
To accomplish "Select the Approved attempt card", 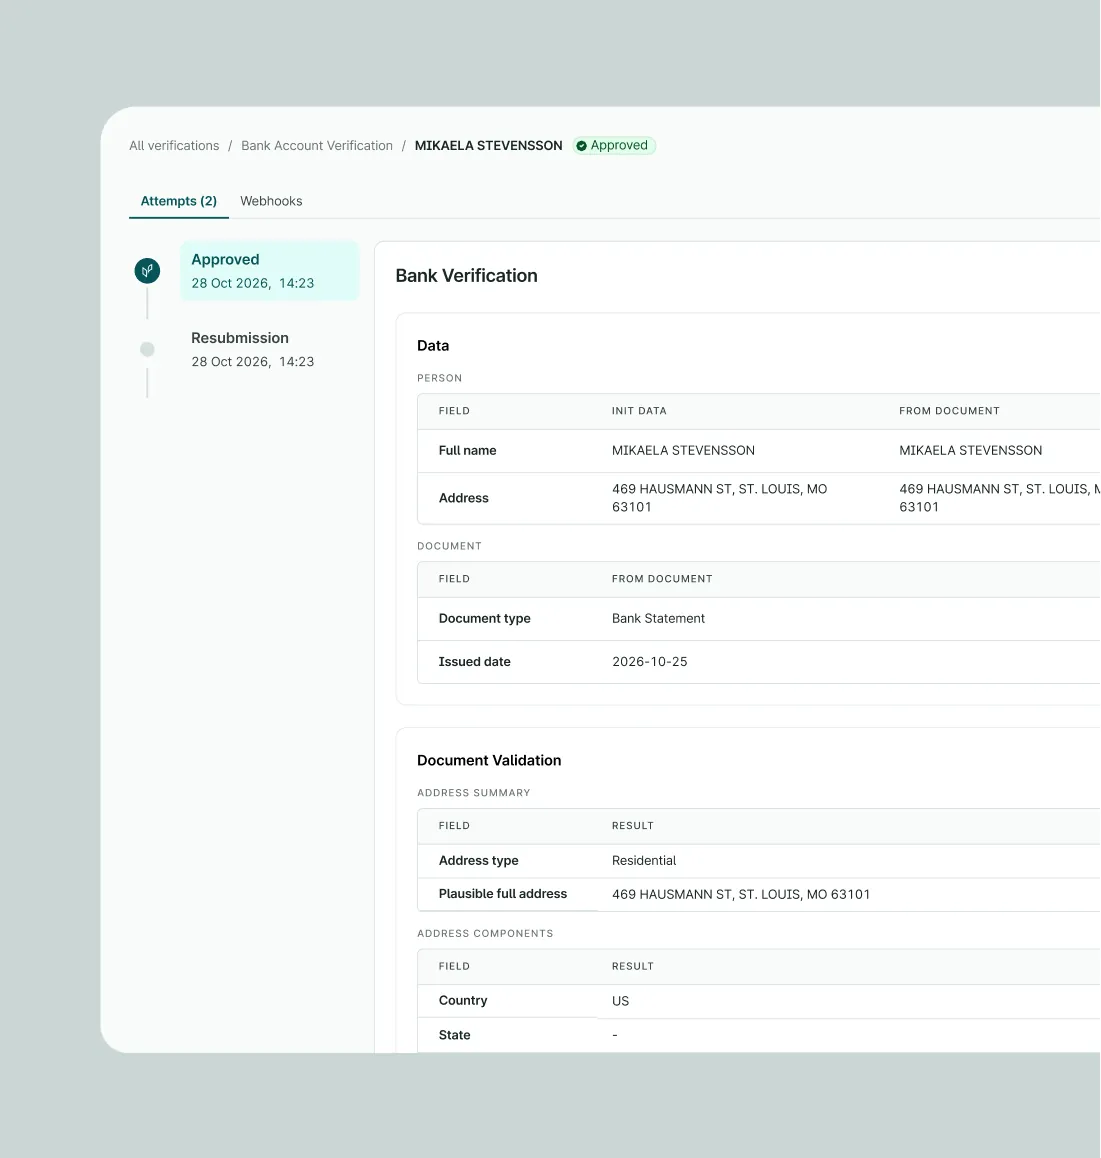I will click(x=270, y=271).
